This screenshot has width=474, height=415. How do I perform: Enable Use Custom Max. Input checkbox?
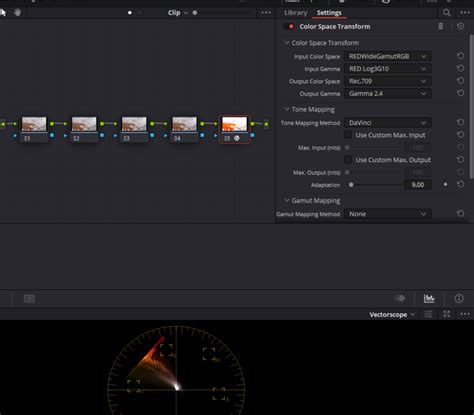click(348, 135)
